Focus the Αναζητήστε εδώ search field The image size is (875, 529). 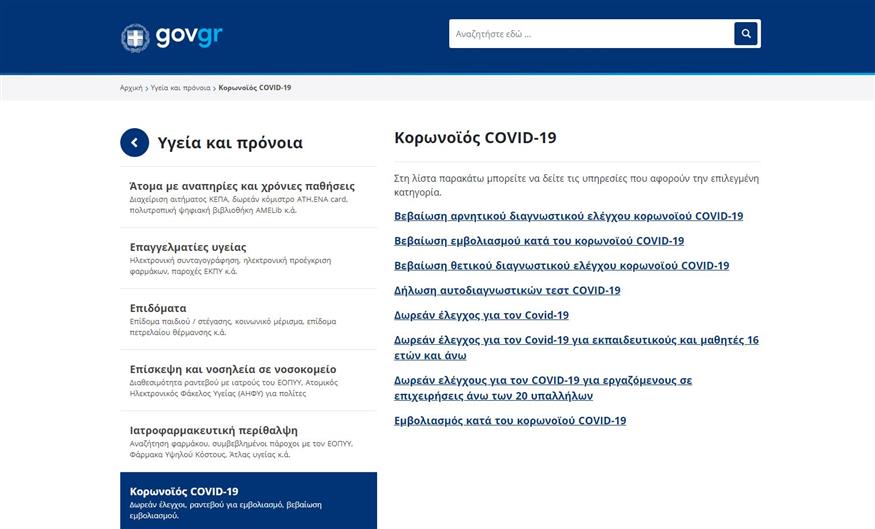pyautogui.click(x=590, y=34)
